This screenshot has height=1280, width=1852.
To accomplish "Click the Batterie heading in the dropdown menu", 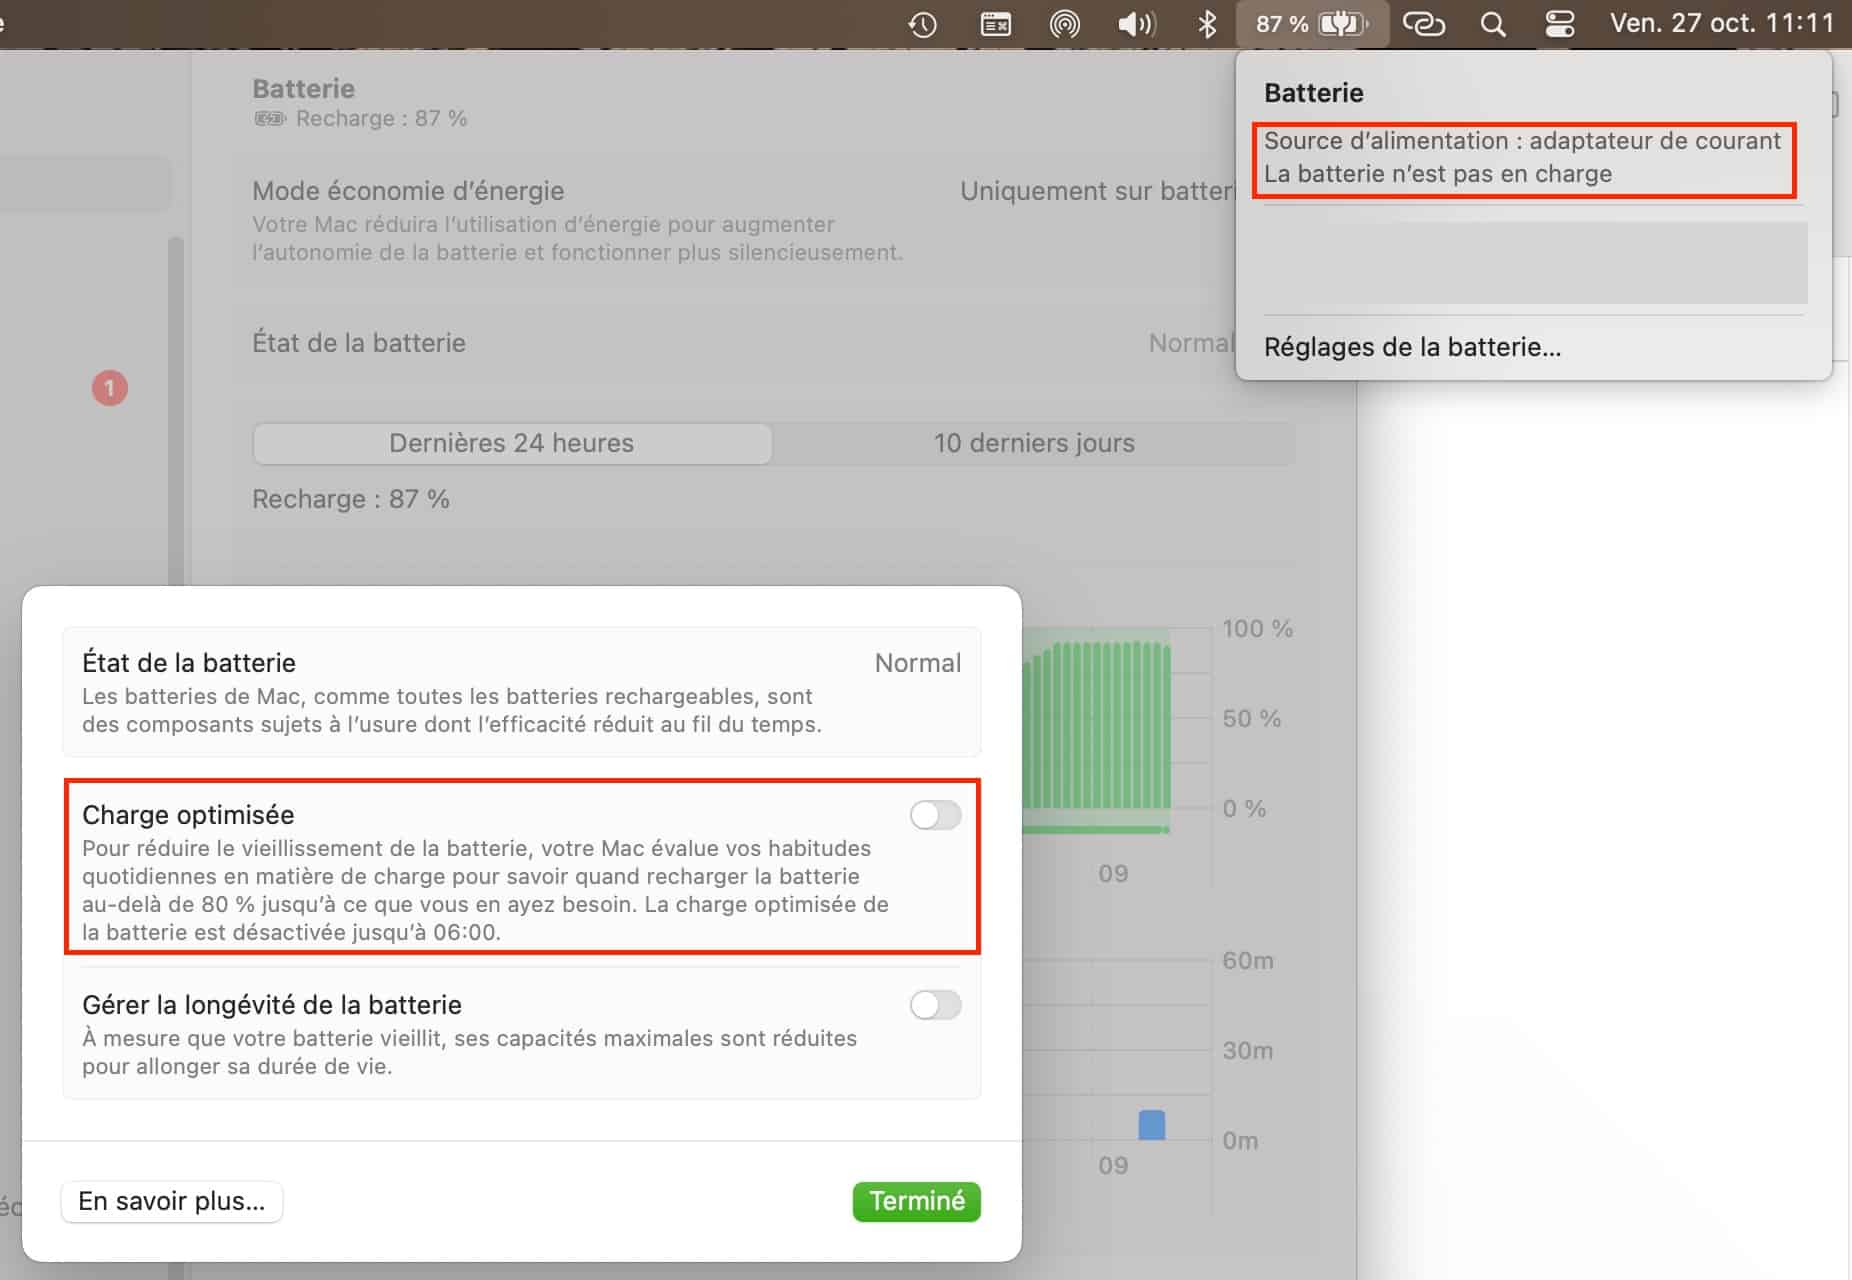I will (x=1313, y=93).
